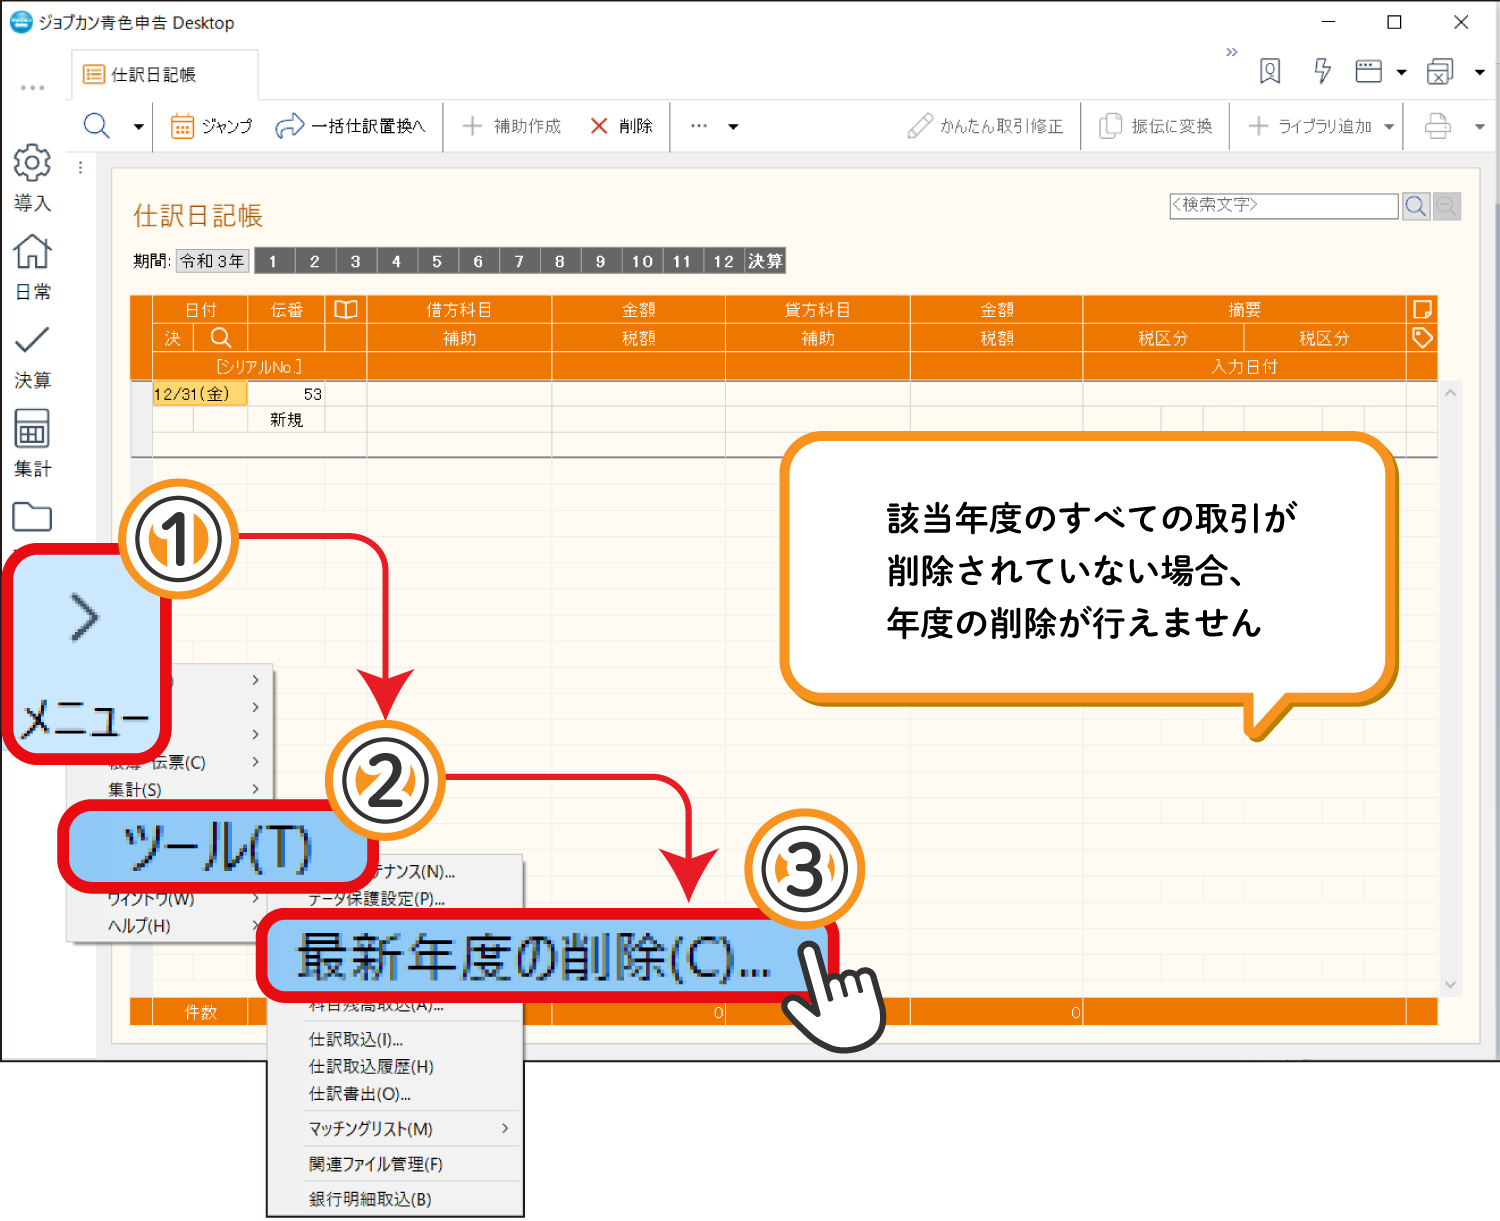The height and width of the screenshot is (1221, 1500).
Task: Click the note icon in the header corner
Action: click(x=1422, y=309)
